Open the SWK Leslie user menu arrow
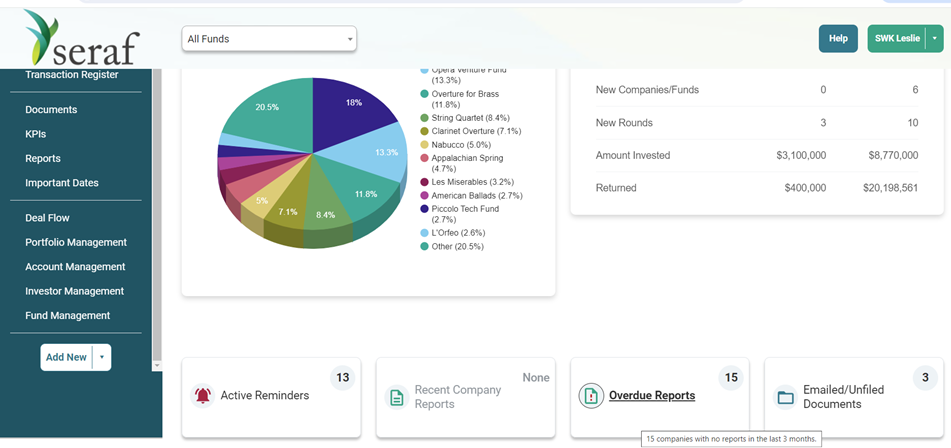 pyautogui.click(x=935, y=39)
